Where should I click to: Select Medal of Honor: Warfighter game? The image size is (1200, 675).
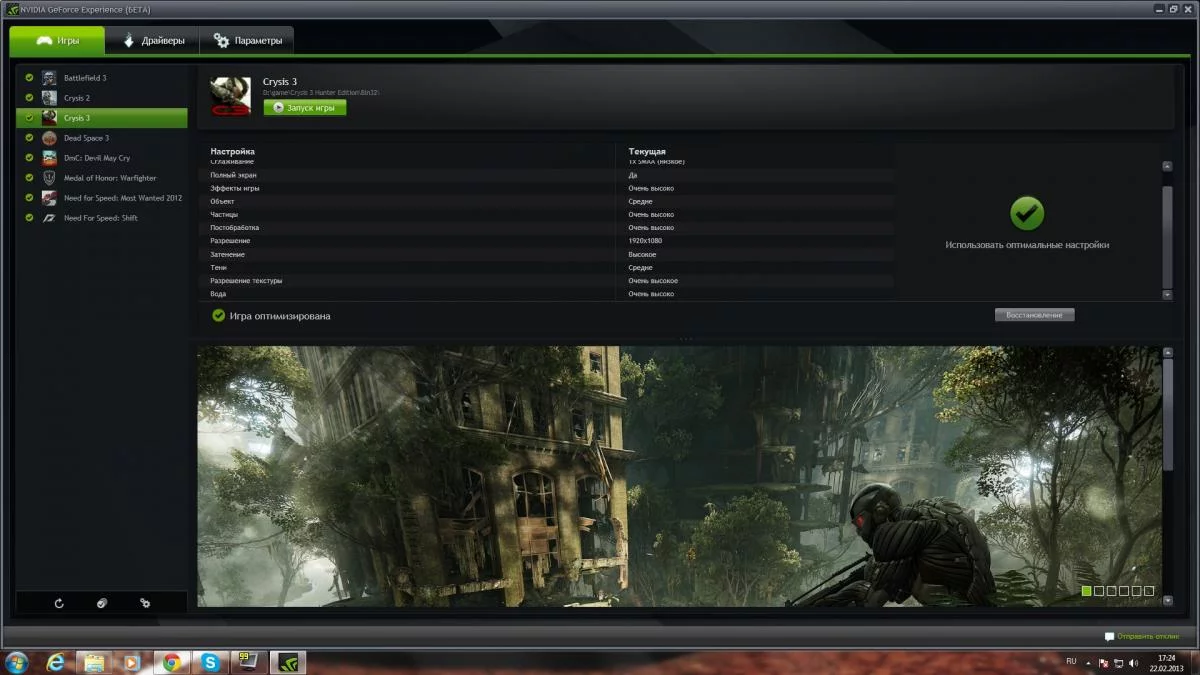pos(102,178)
